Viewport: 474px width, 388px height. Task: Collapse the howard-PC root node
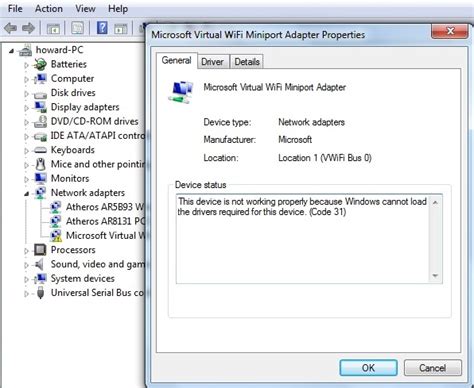pos(12,51)
